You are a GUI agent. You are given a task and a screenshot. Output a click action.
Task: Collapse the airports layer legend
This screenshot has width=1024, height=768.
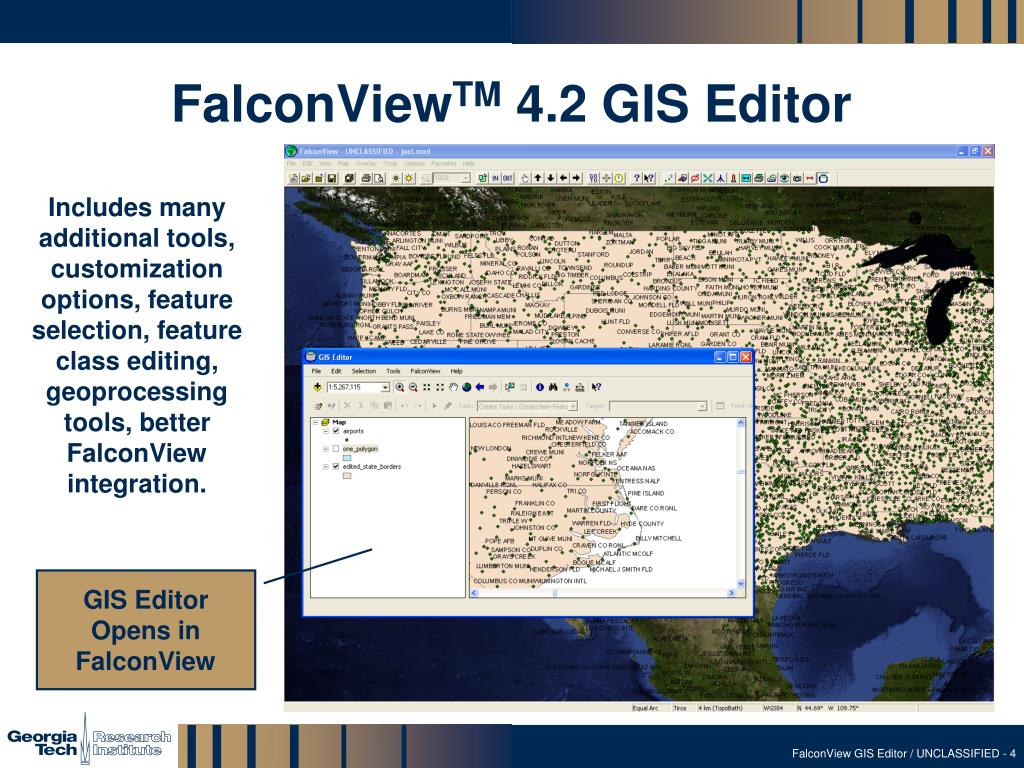coord(326,431)
